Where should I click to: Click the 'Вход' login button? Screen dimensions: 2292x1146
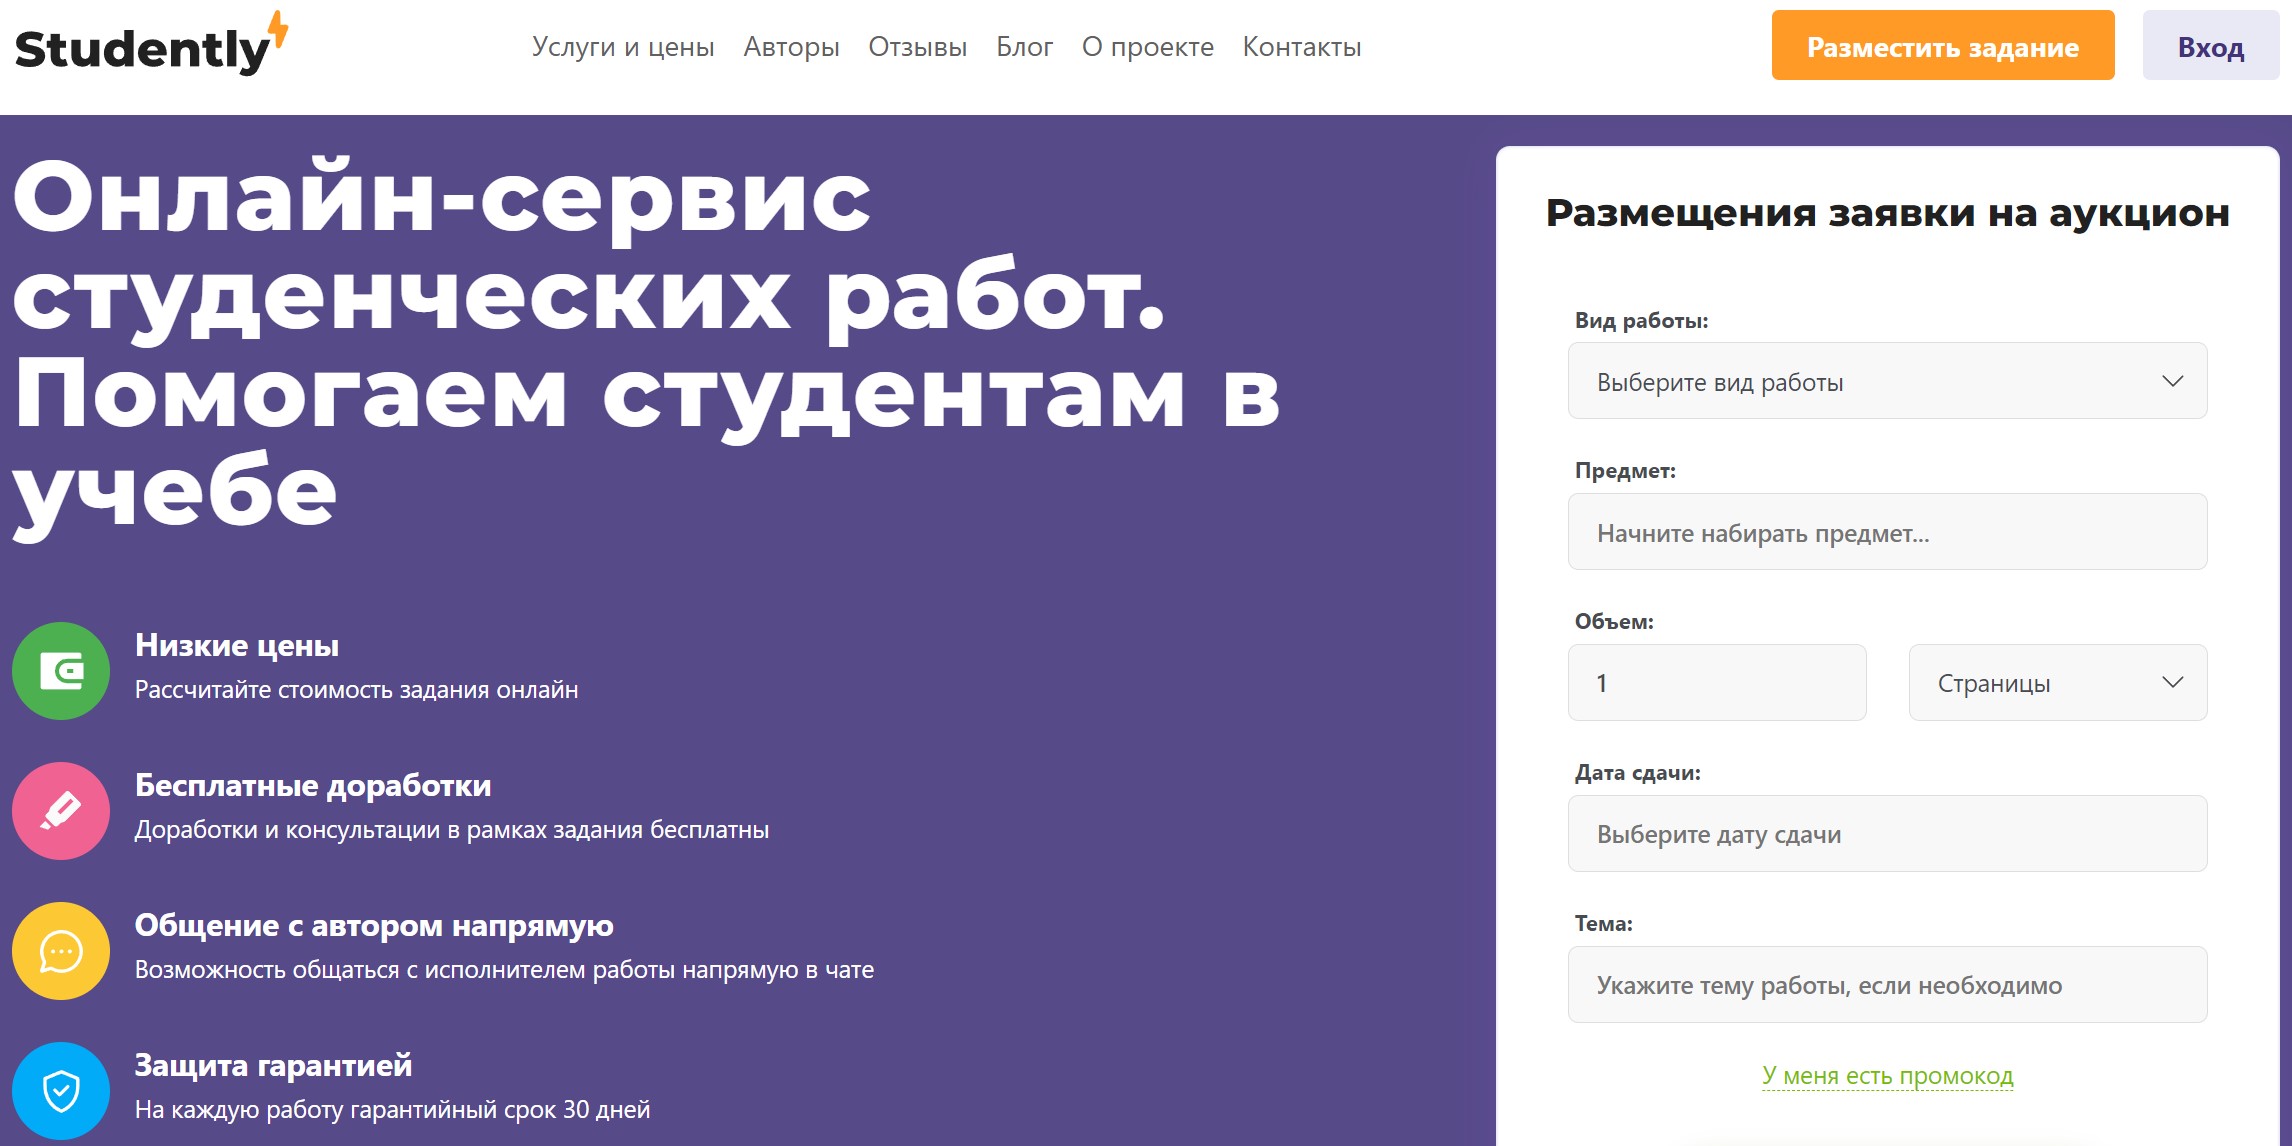2210,47
